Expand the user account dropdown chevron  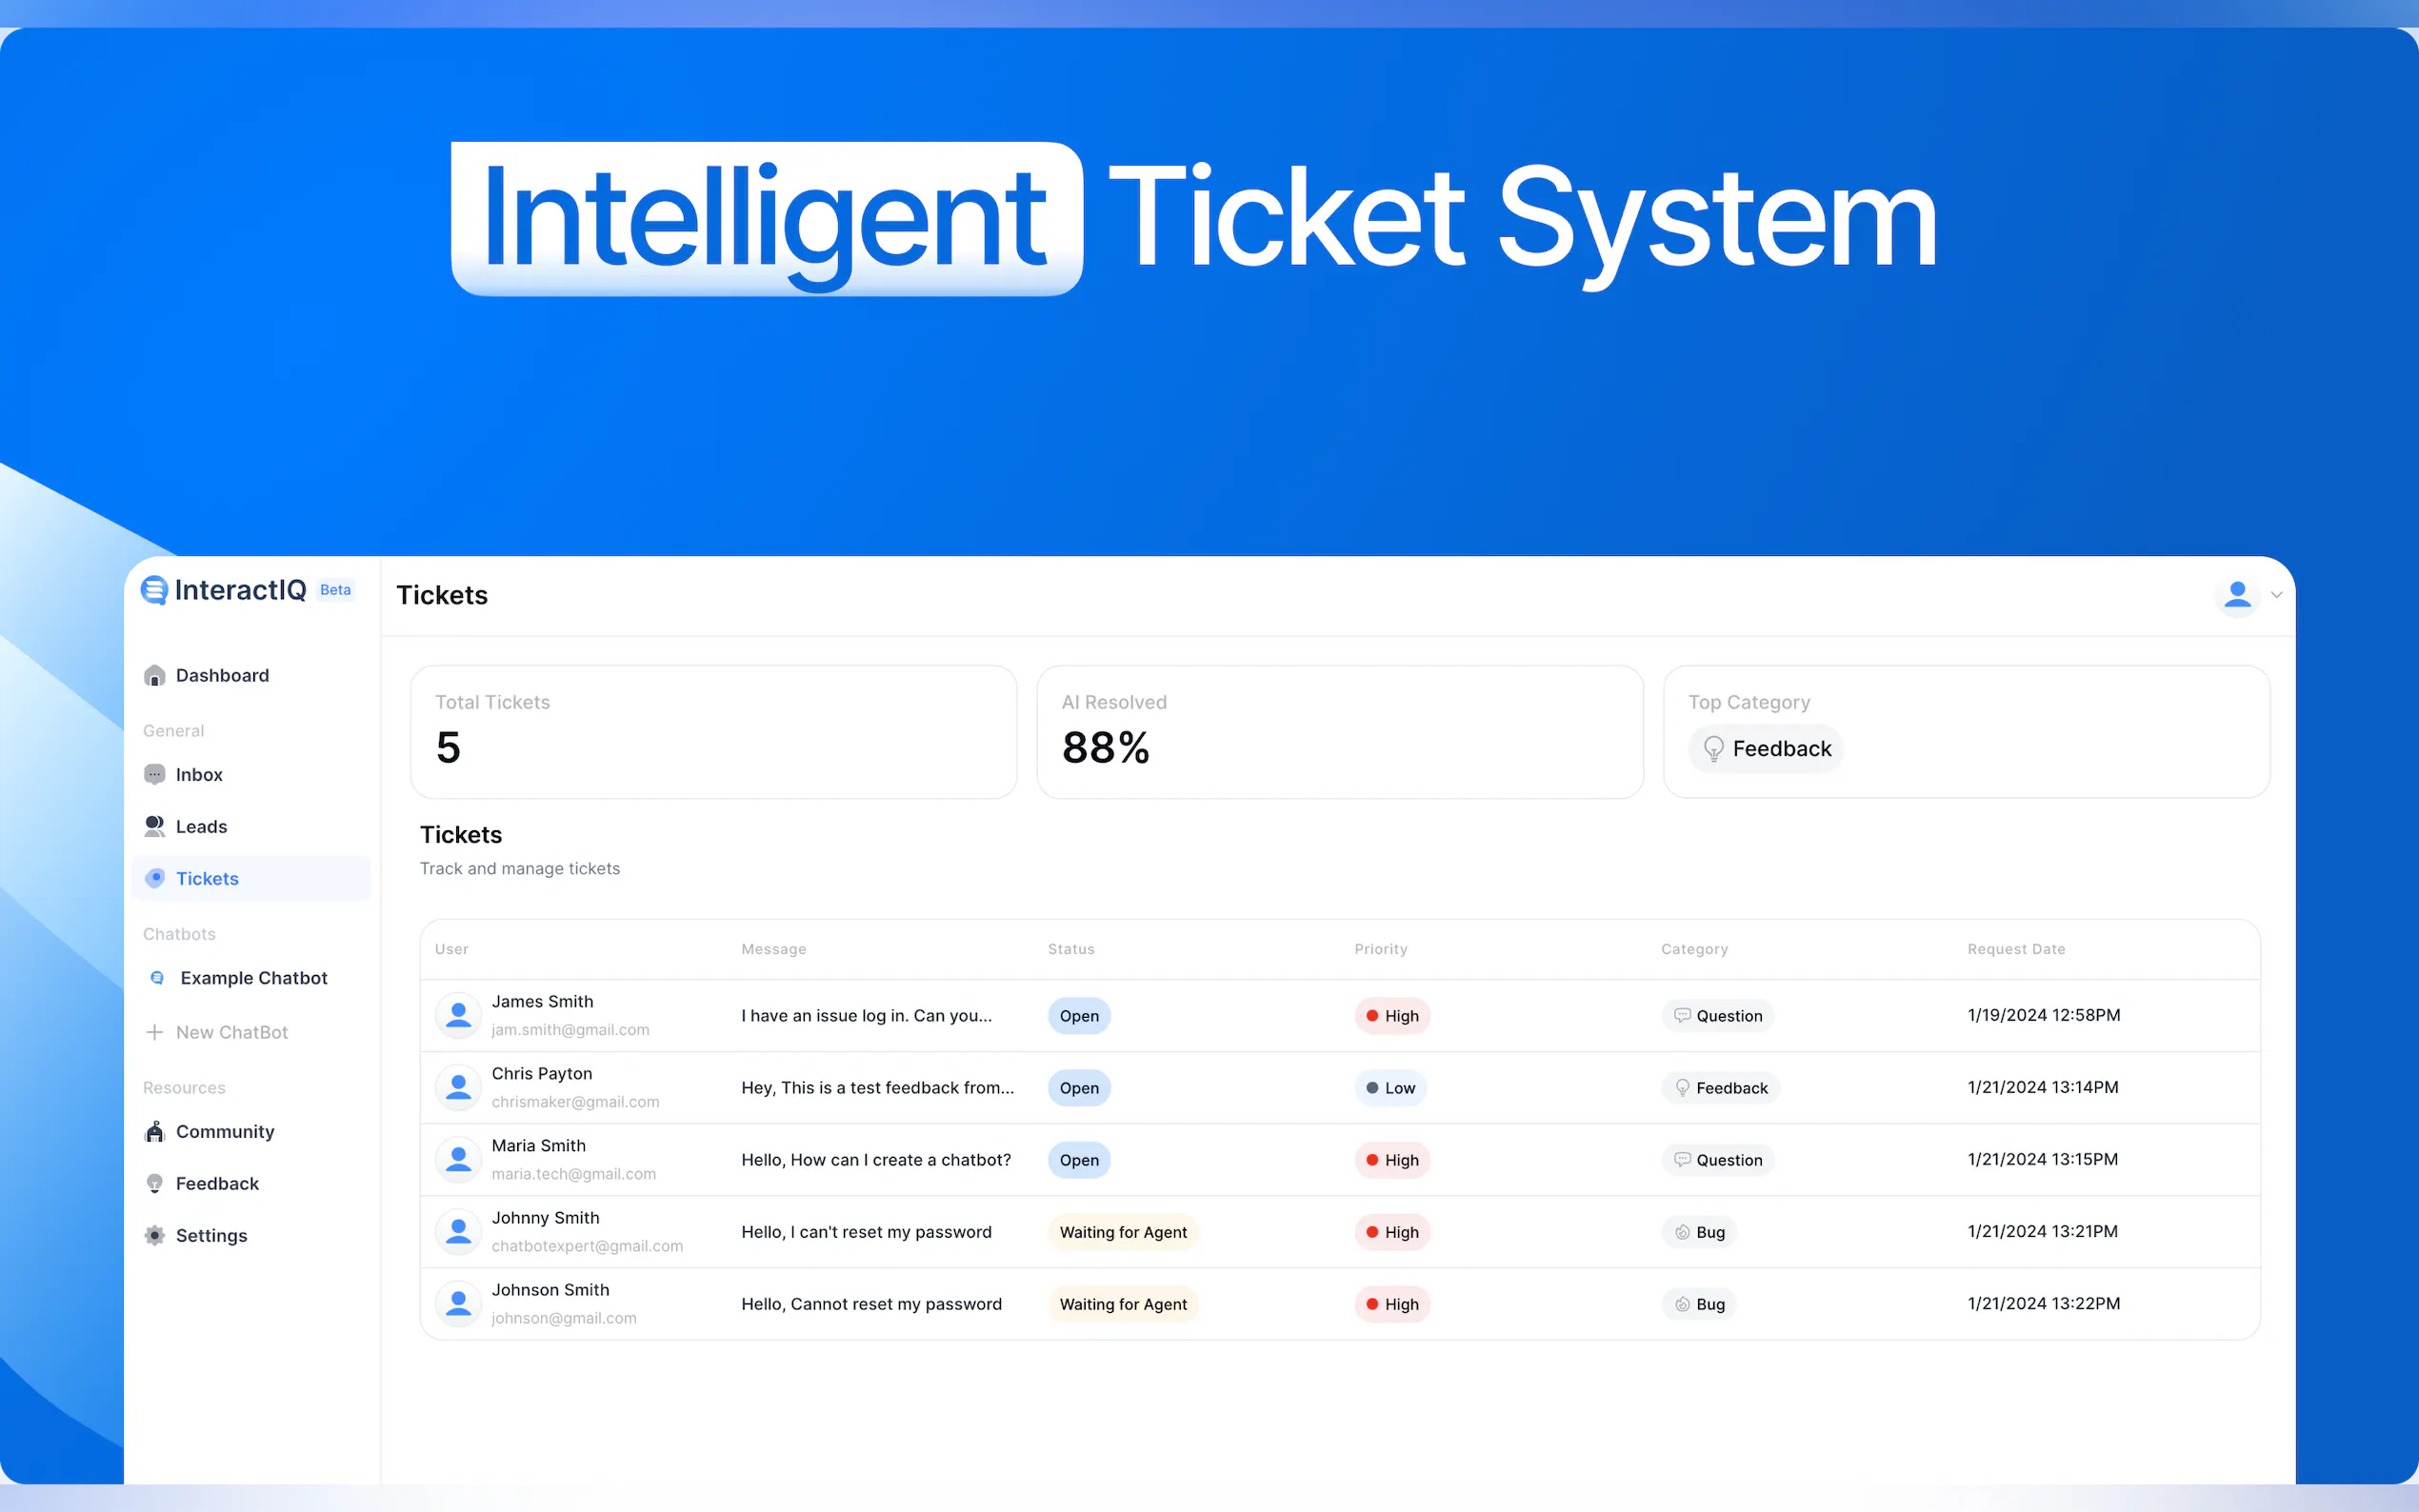click(x=2276, y=595)
